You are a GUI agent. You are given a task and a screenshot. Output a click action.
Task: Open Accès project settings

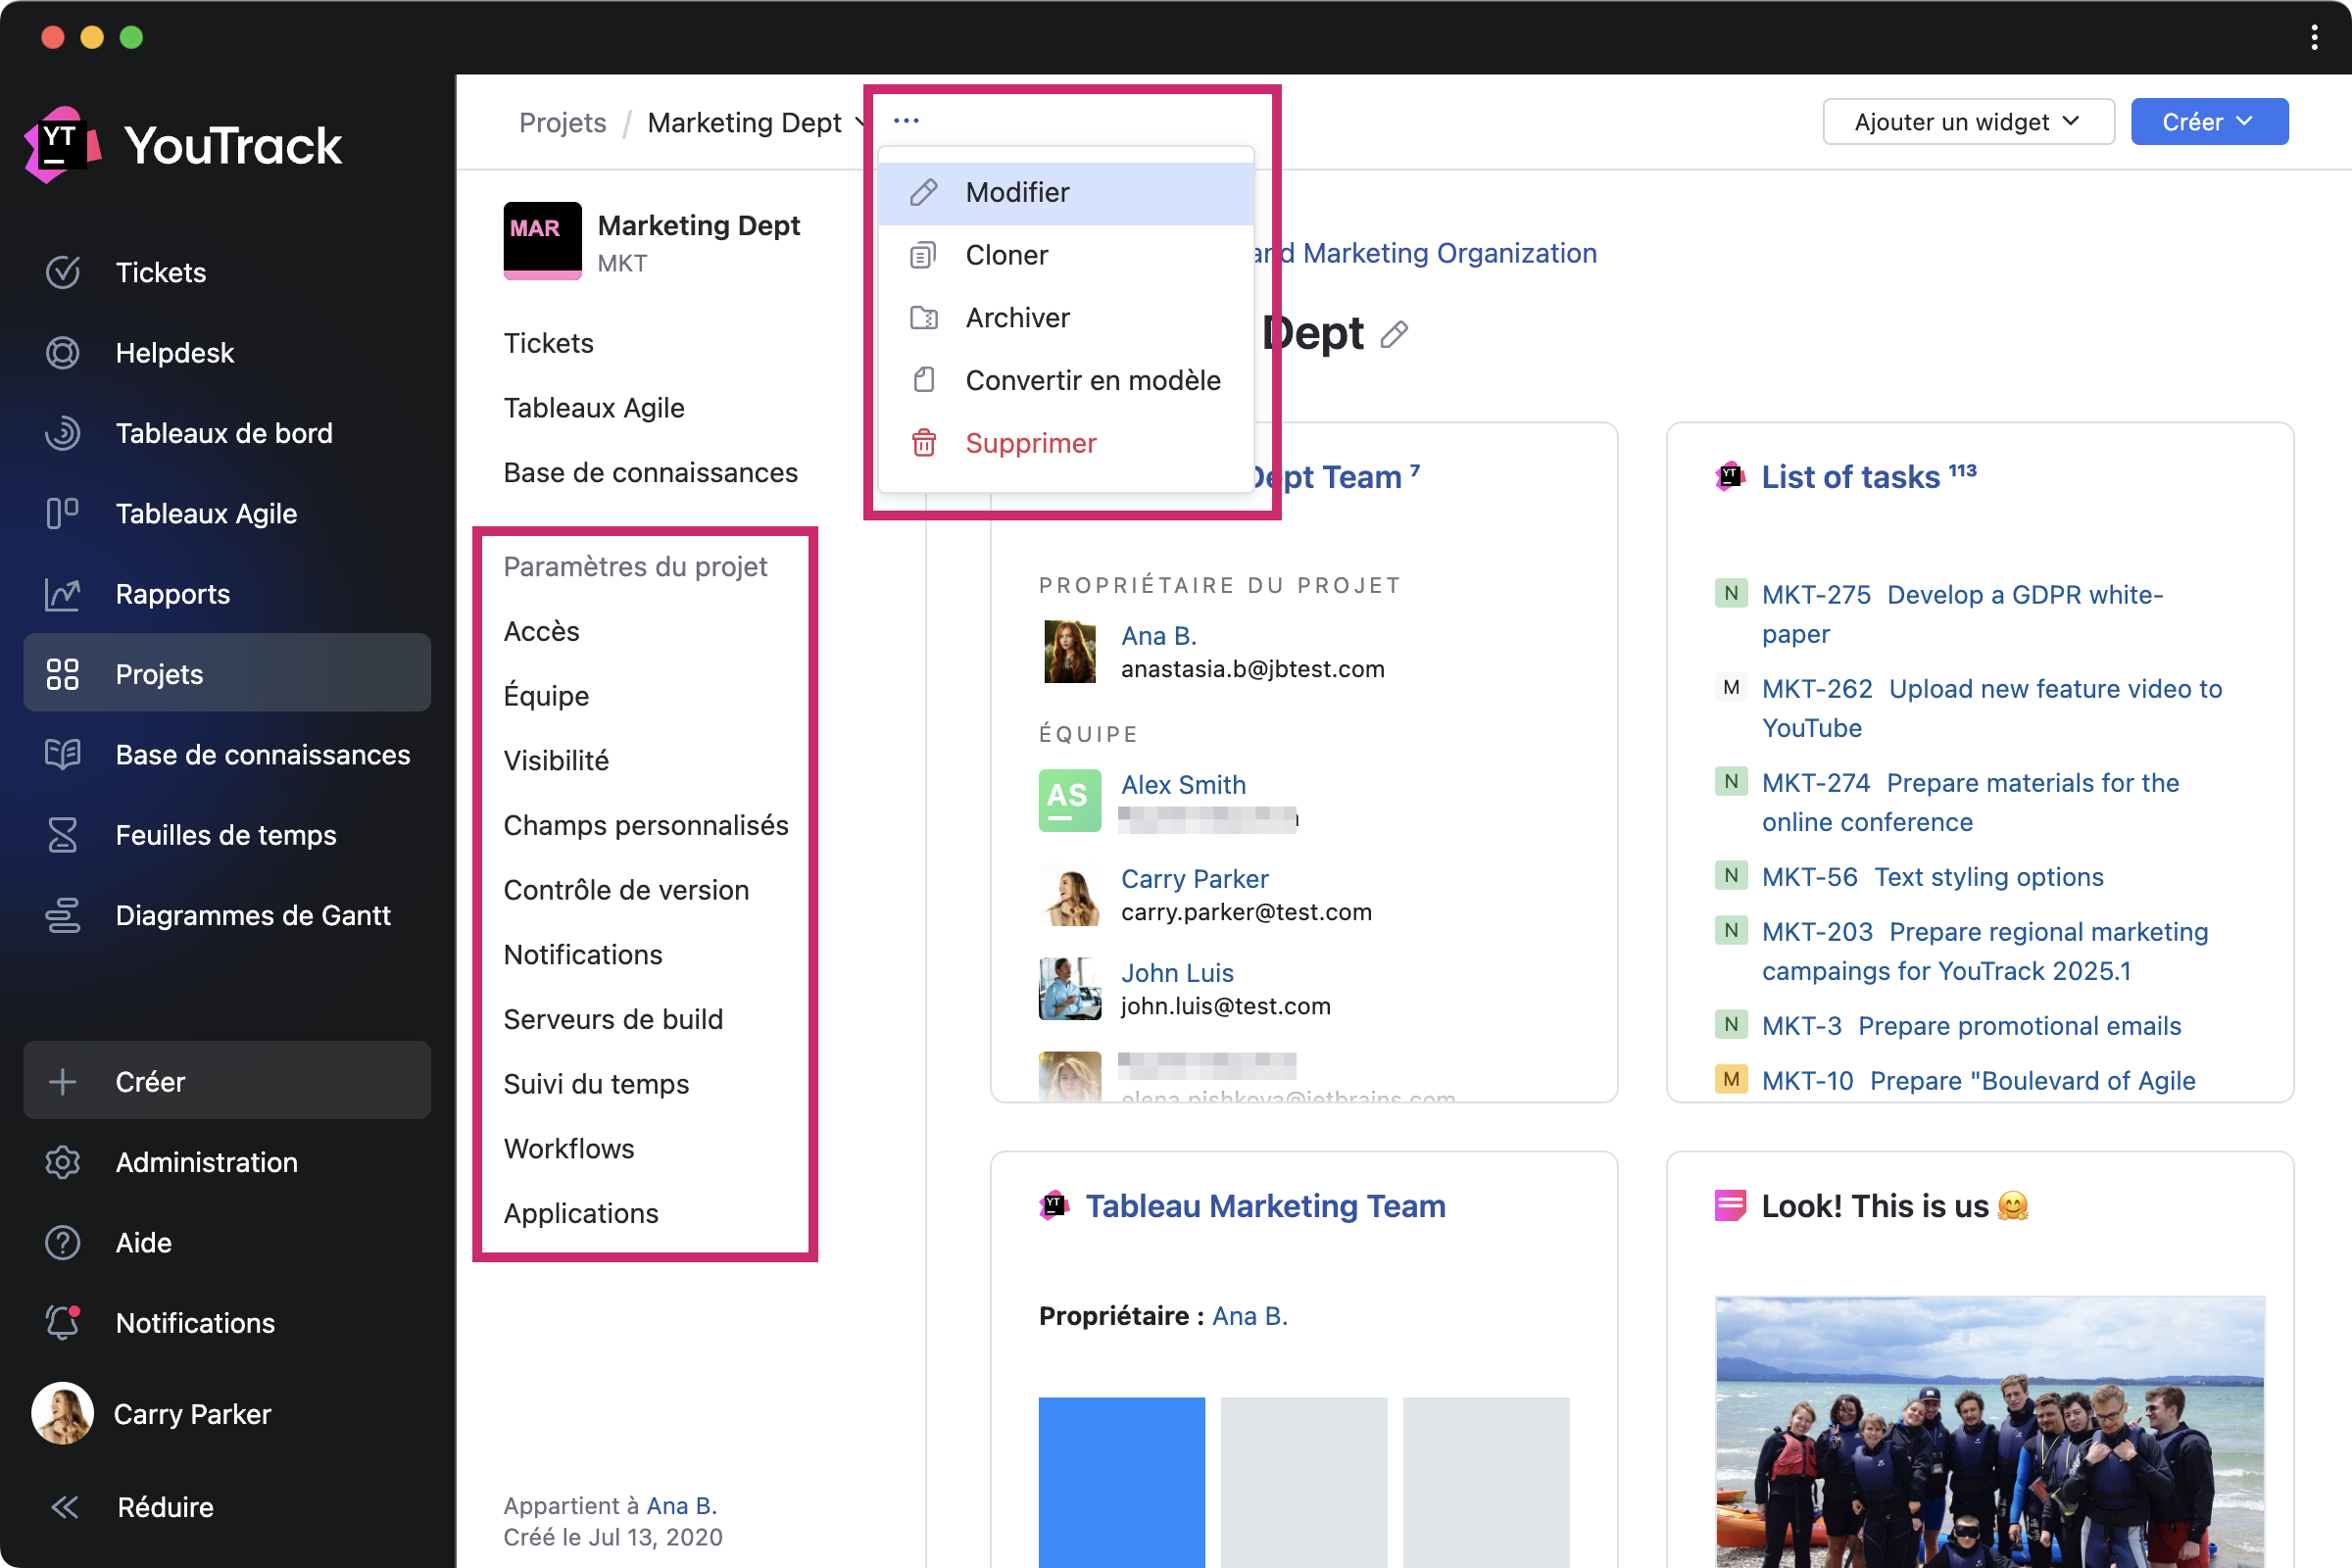tap(541, 631)
